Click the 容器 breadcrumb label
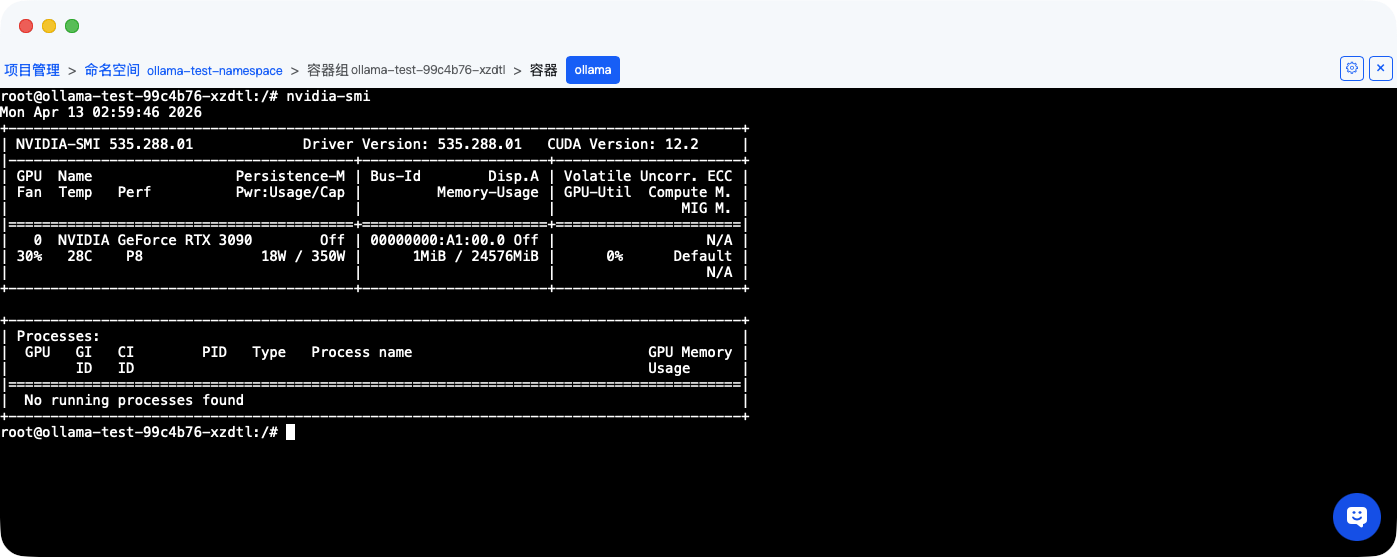Viewport: 1397px width, 557px height. [543, 70]
